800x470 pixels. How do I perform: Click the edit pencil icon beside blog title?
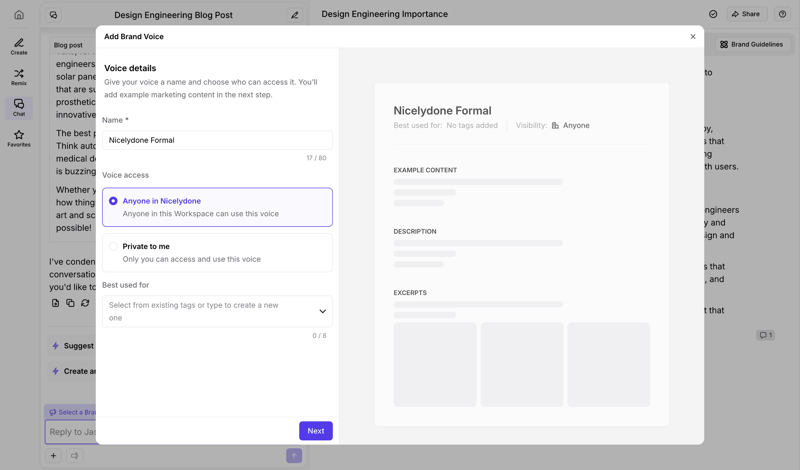294,15
